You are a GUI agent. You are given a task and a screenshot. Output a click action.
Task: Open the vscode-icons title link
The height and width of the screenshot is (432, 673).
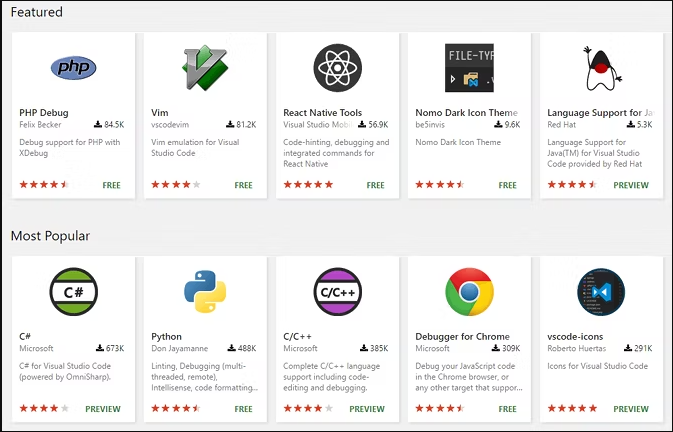[x=575, y=336]
